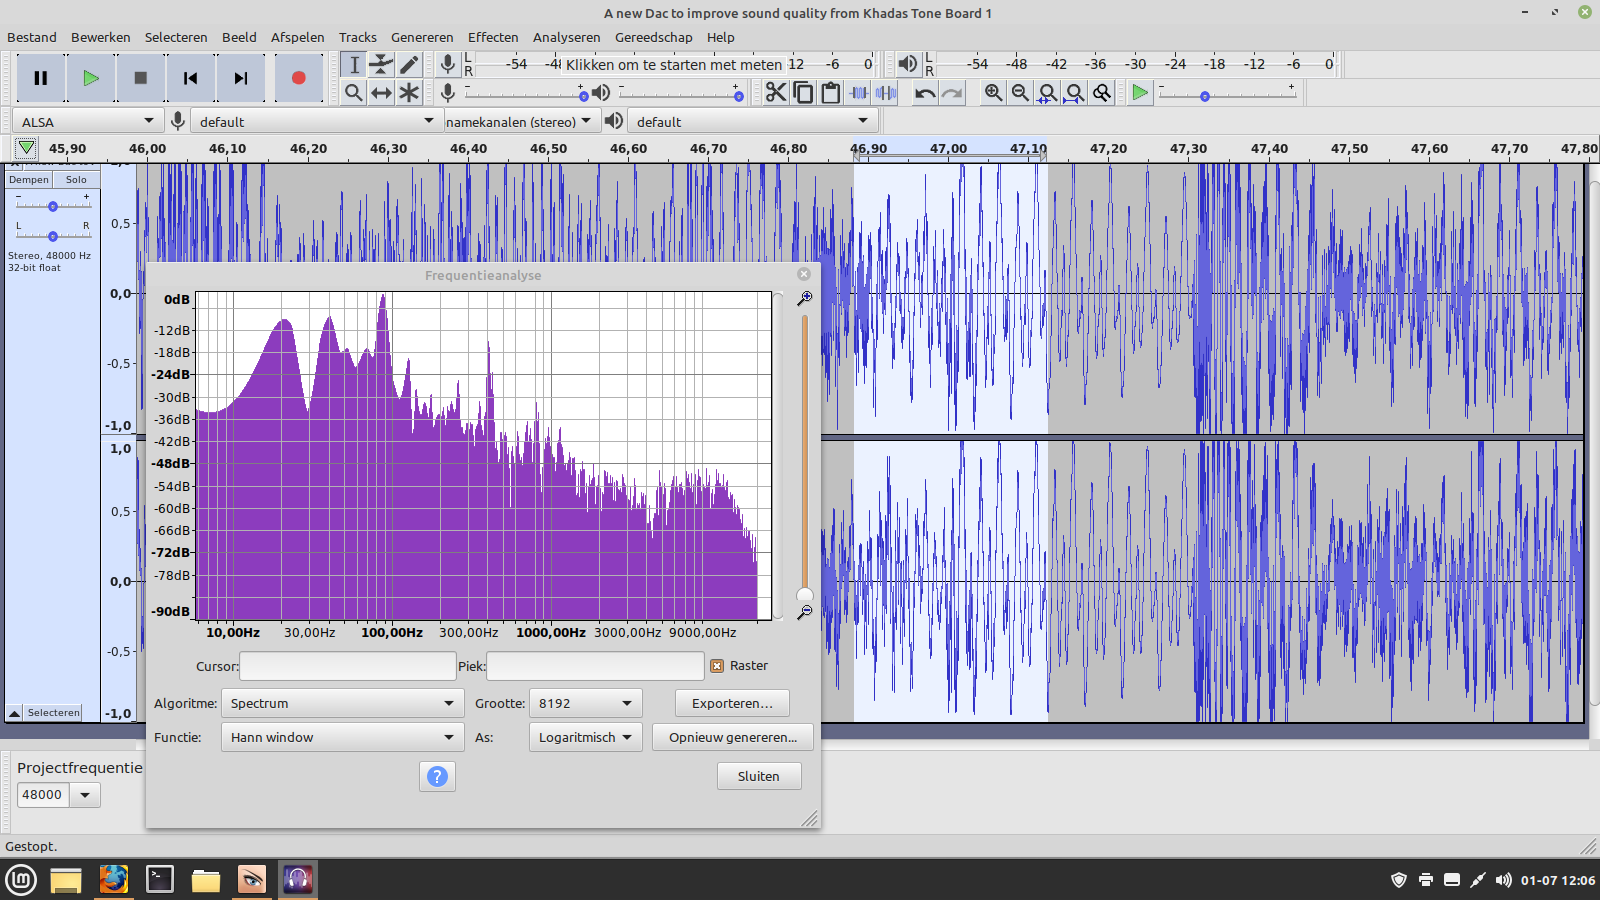Undo the last action
The height and width of the screenshot is (900, 1600).
click(x=925, y=93)
